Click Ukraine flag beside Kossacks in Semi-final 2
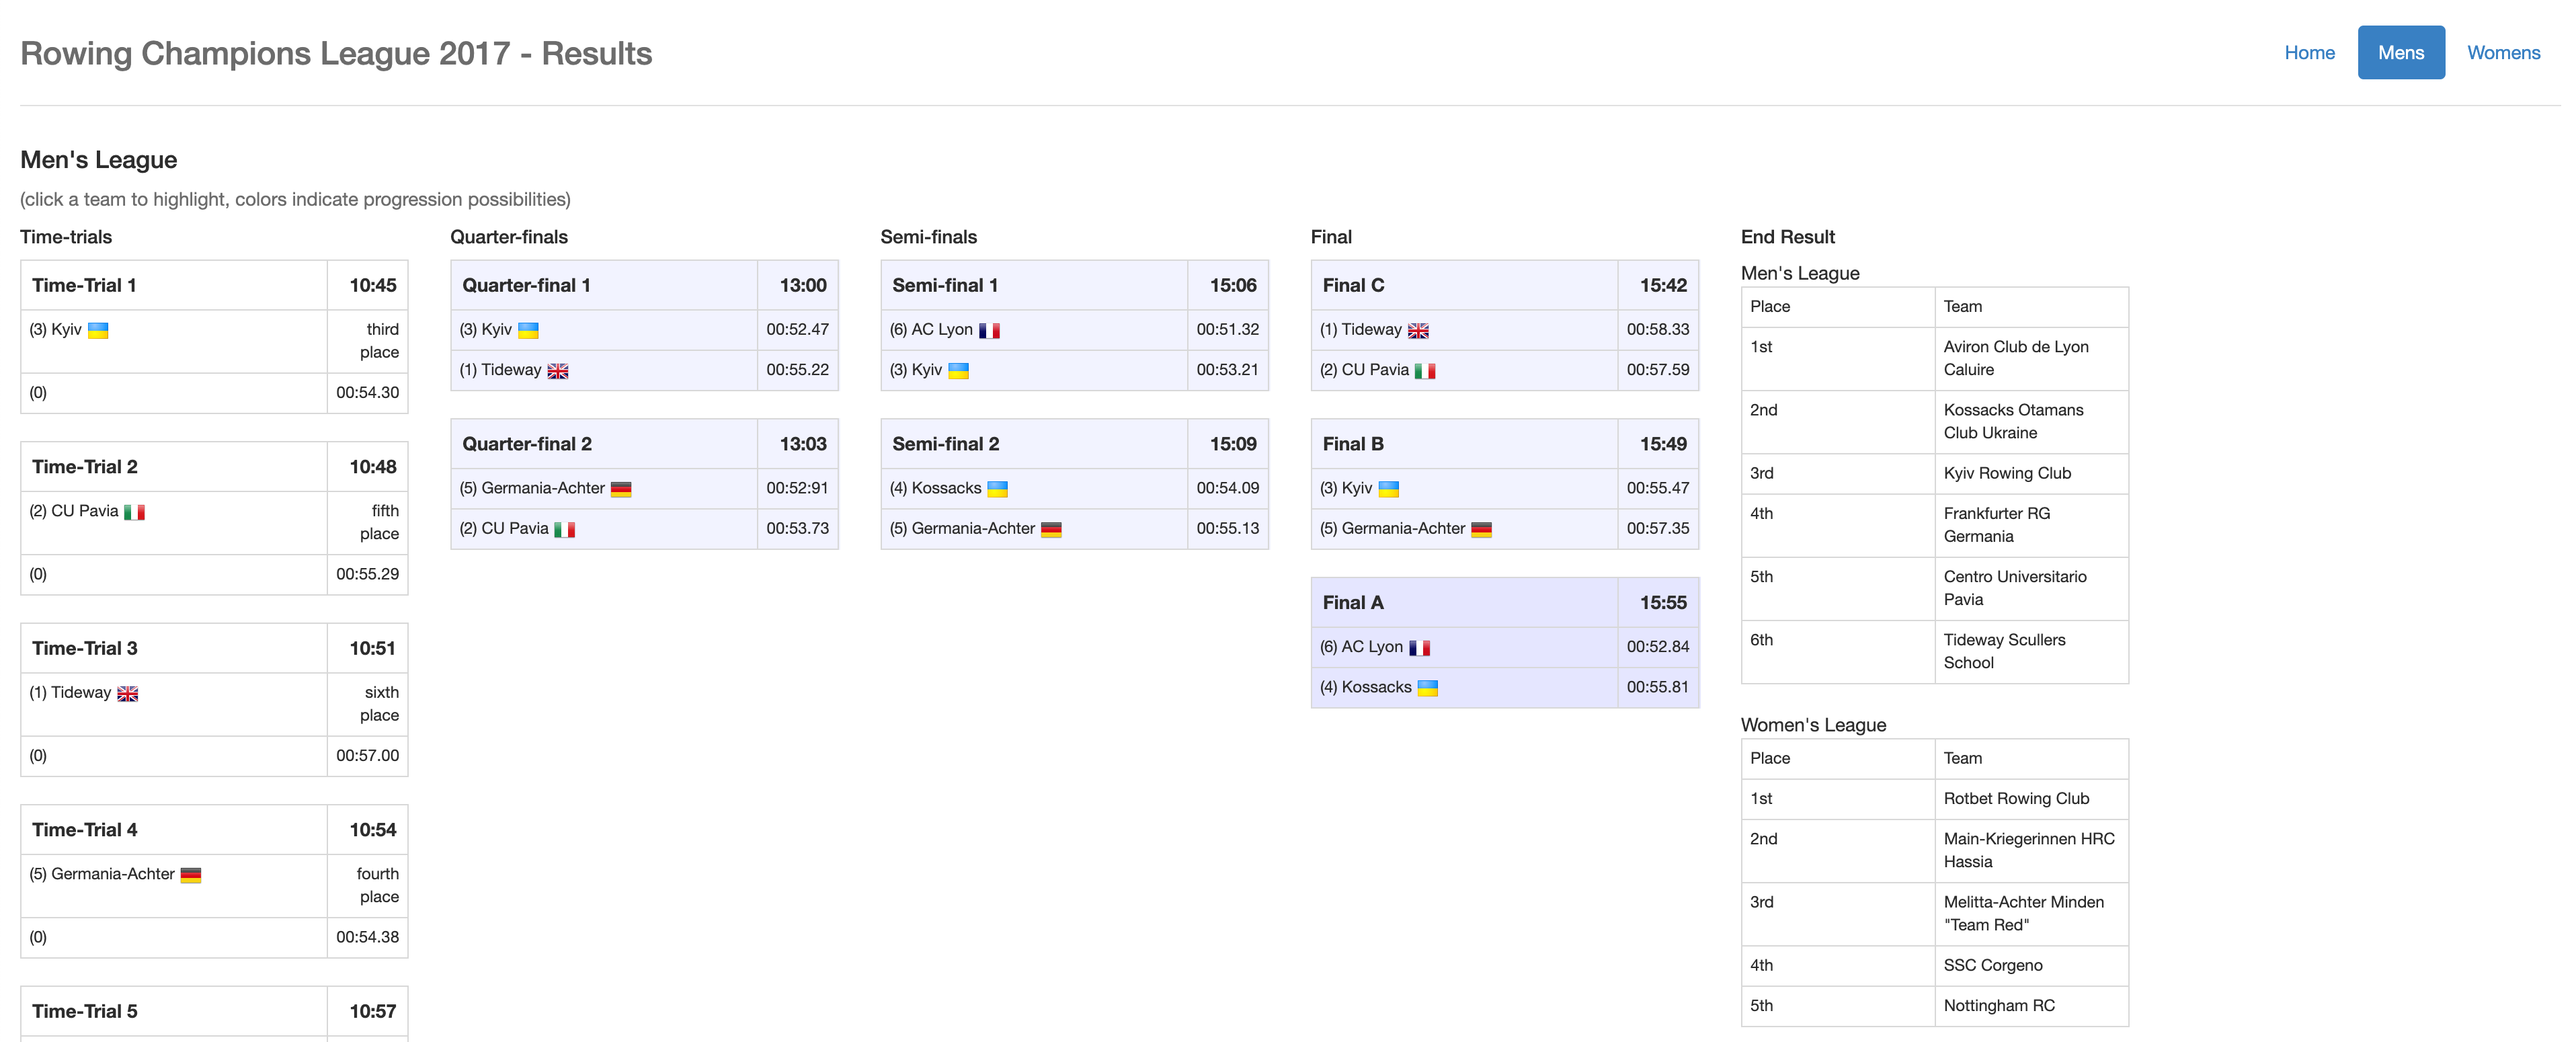This screenshot has height=1042, width=2576. click(998, 489)
